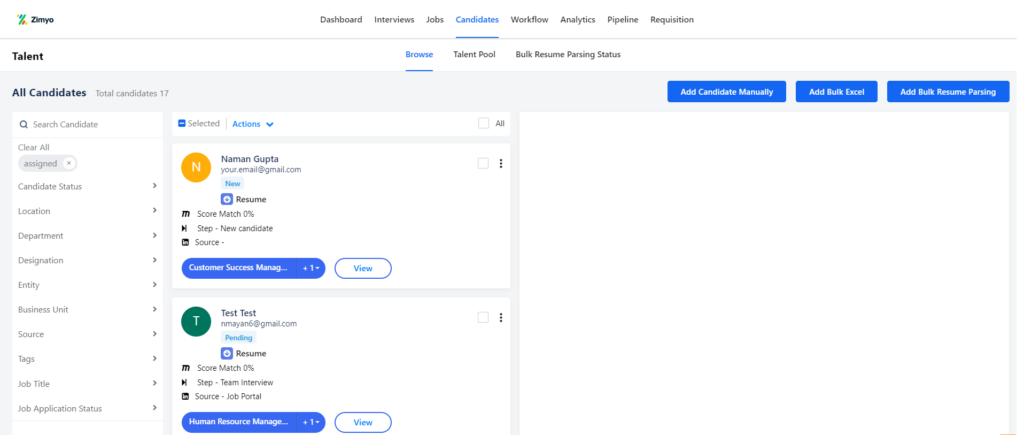Click your.email@gmail.com address
Screen dimensions: 1024x435
tap(261, 170)
